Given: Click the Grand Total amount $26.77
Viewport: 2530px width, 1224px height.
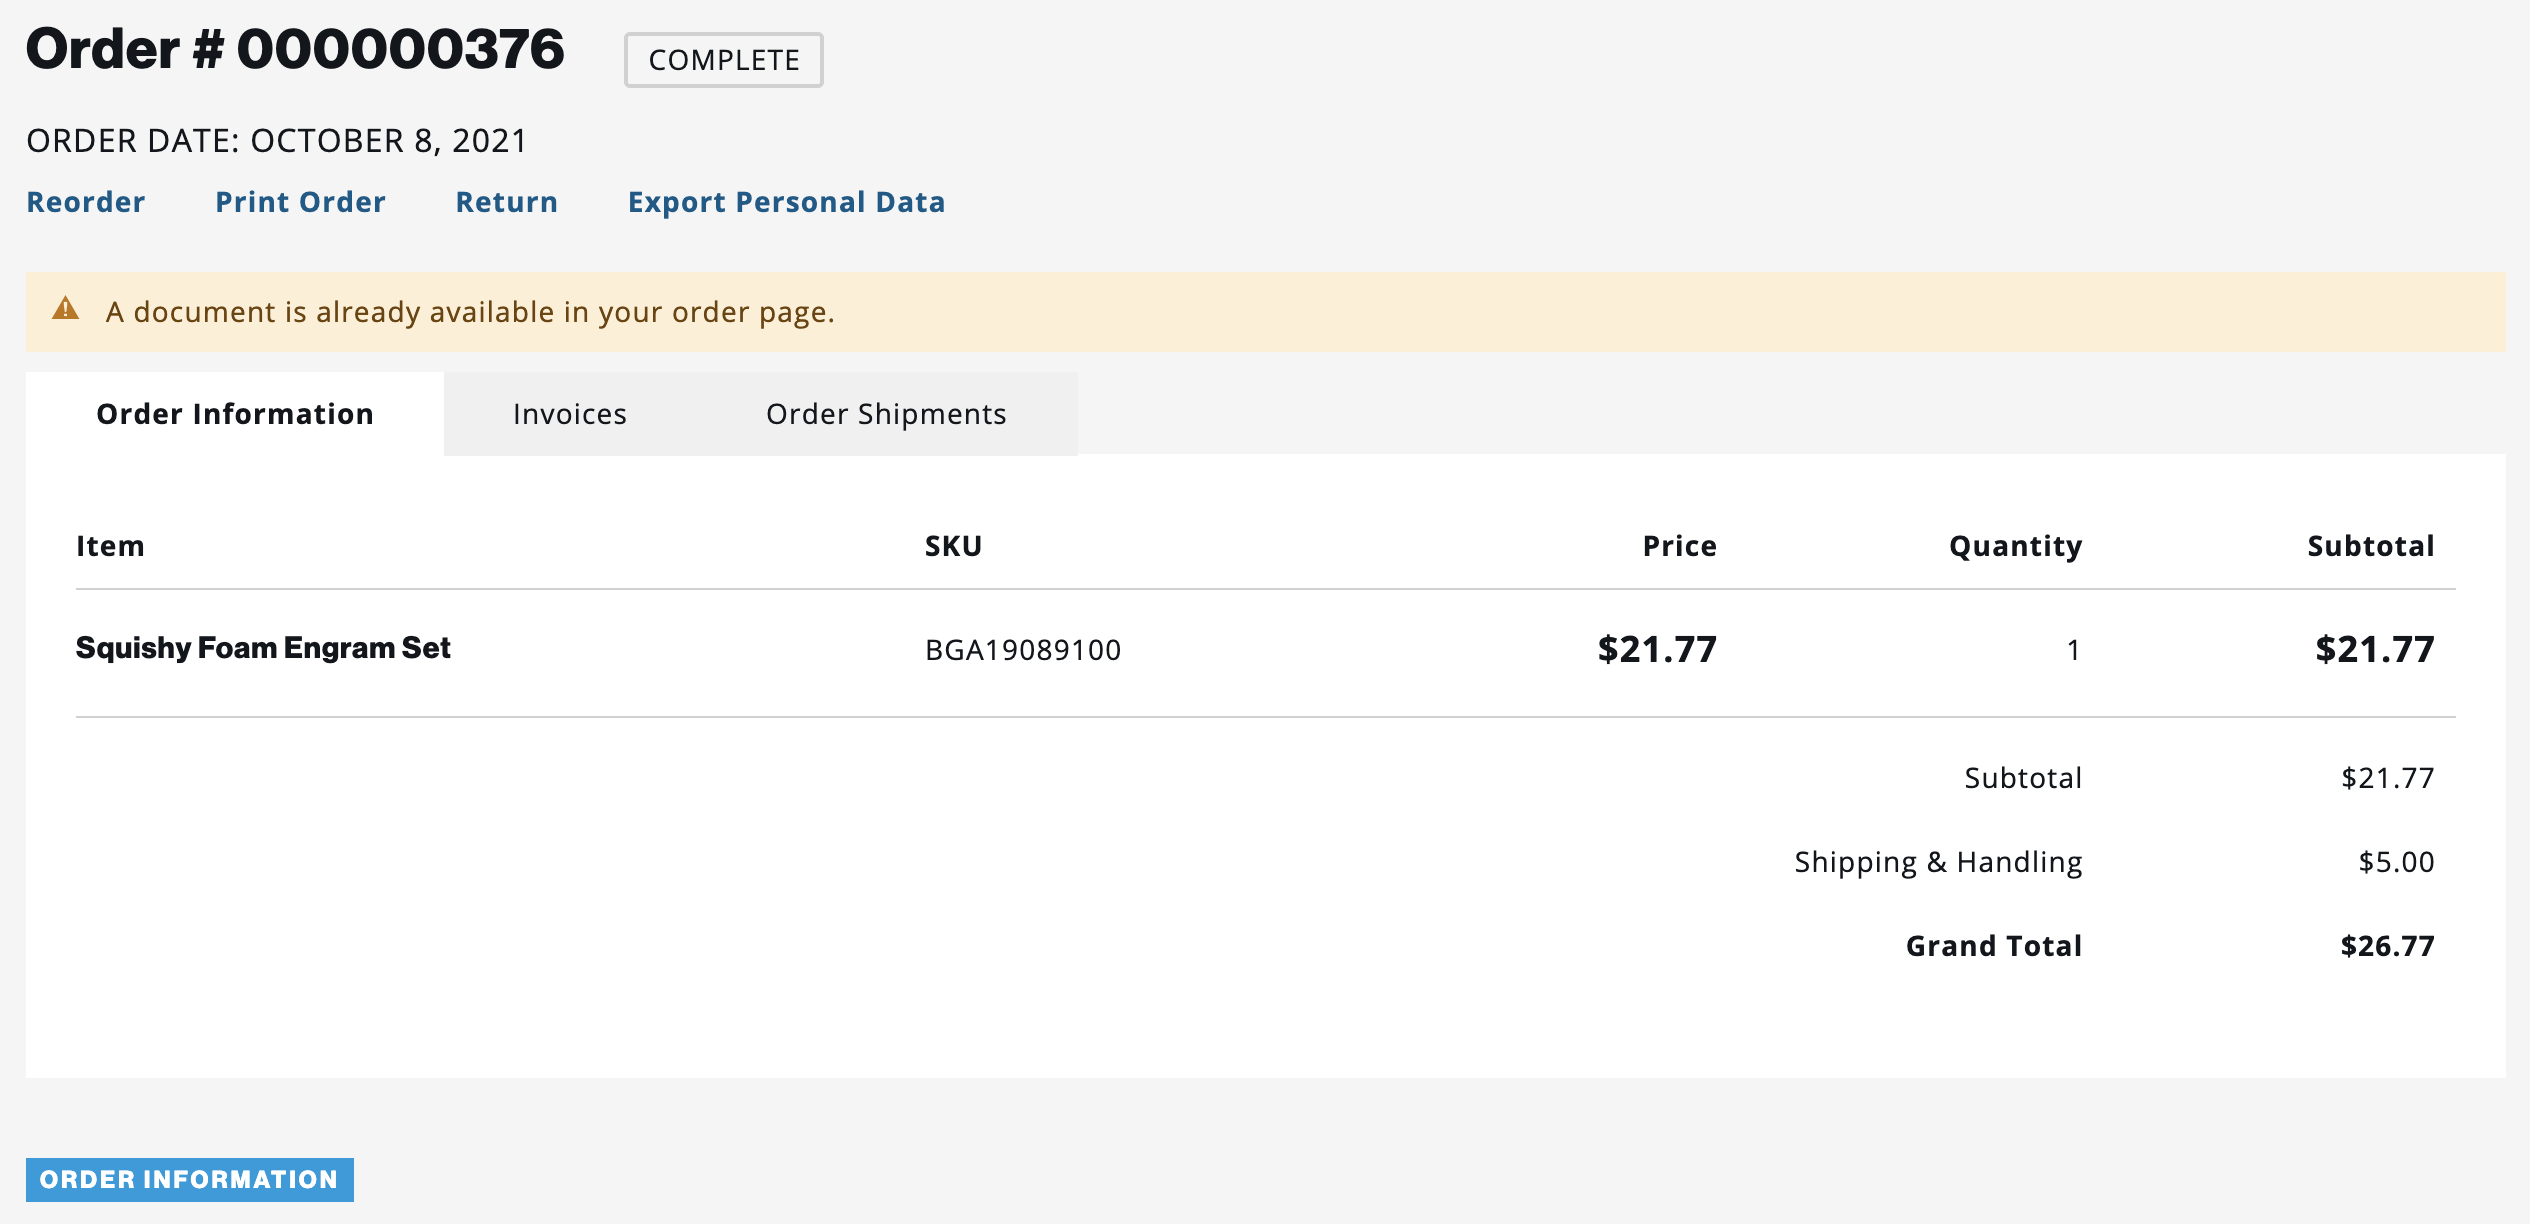Looking at the screenshot, I should pos(2387,946).
